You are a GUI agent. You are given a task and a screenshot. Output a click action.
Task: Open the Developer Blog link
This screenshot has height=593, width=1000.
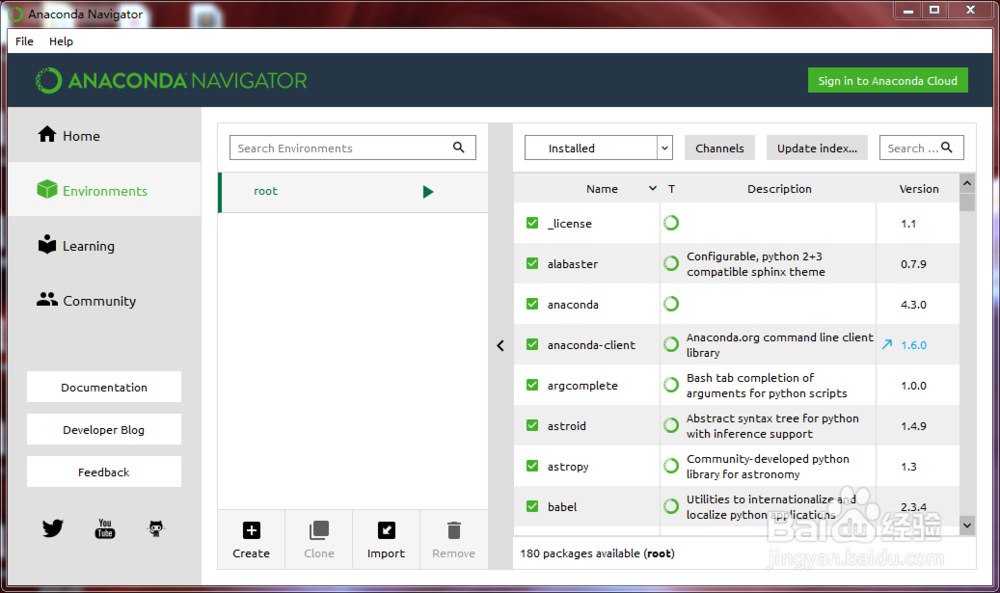[104, 430]
